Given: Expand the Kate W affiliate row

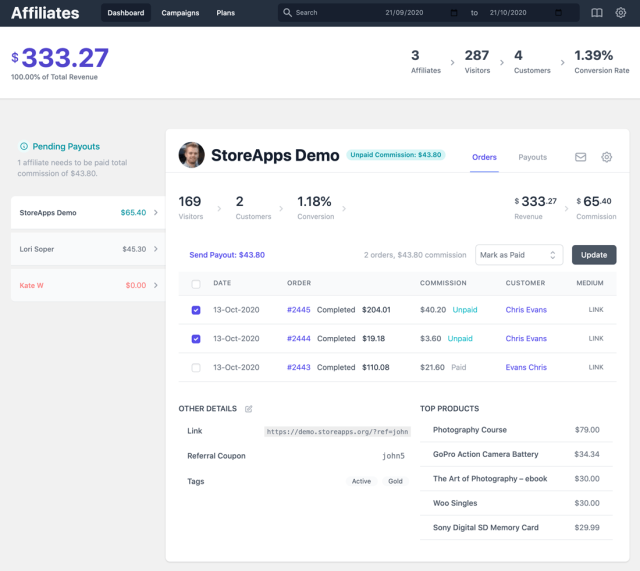Looking at the screenshot, I should point(156,285).
